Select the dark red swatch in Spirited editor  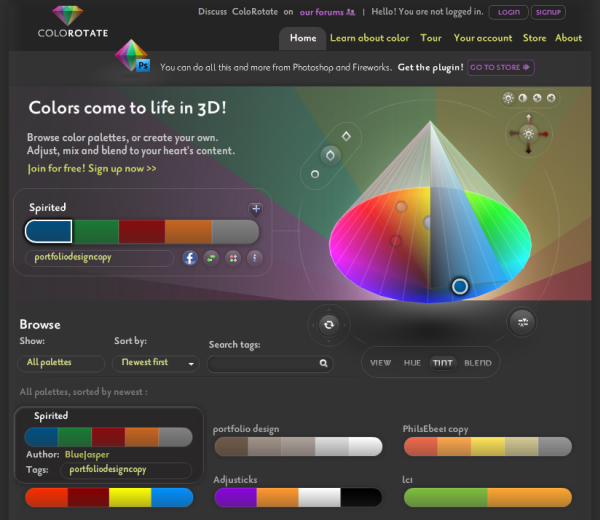click(x=142, y=231)
